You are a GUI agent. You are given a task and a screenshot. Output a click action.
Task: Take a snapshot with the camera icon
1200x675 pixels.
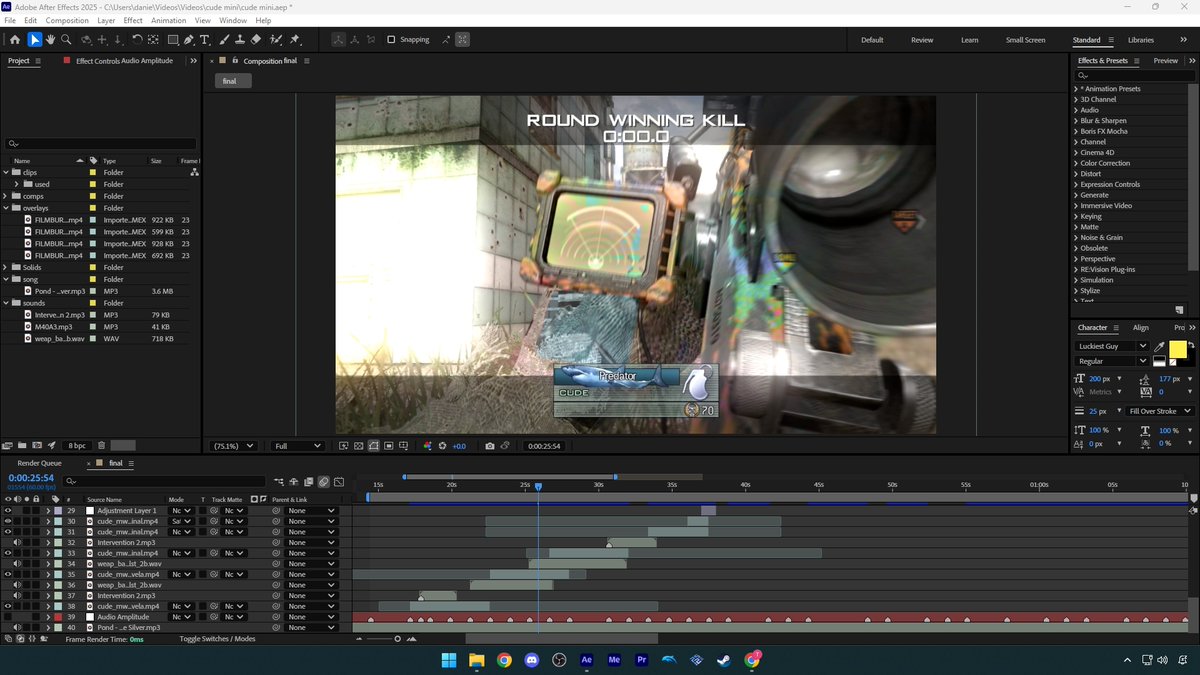pos(489,446)
